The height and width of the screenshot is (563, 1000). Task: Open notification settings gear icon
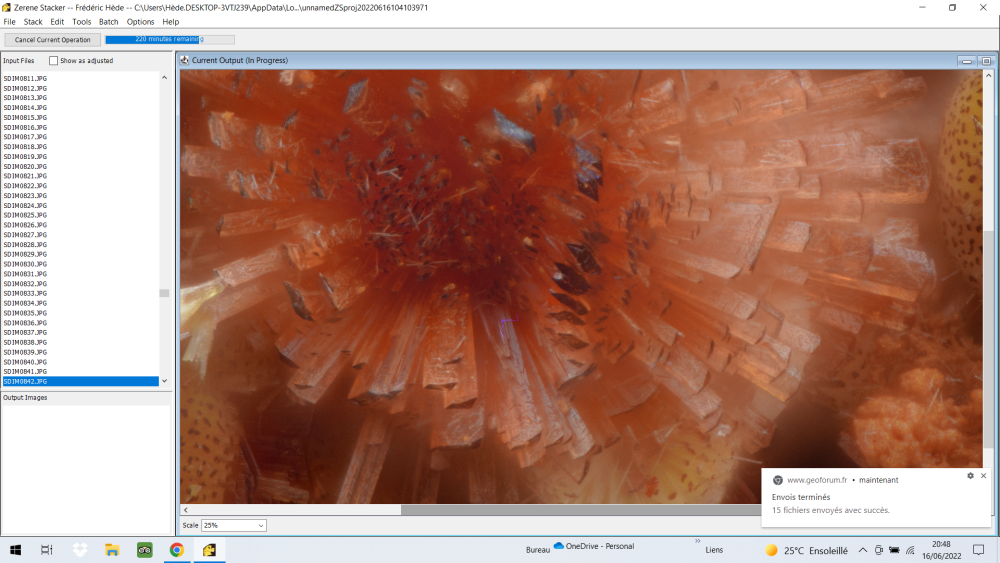coord(970,476)
